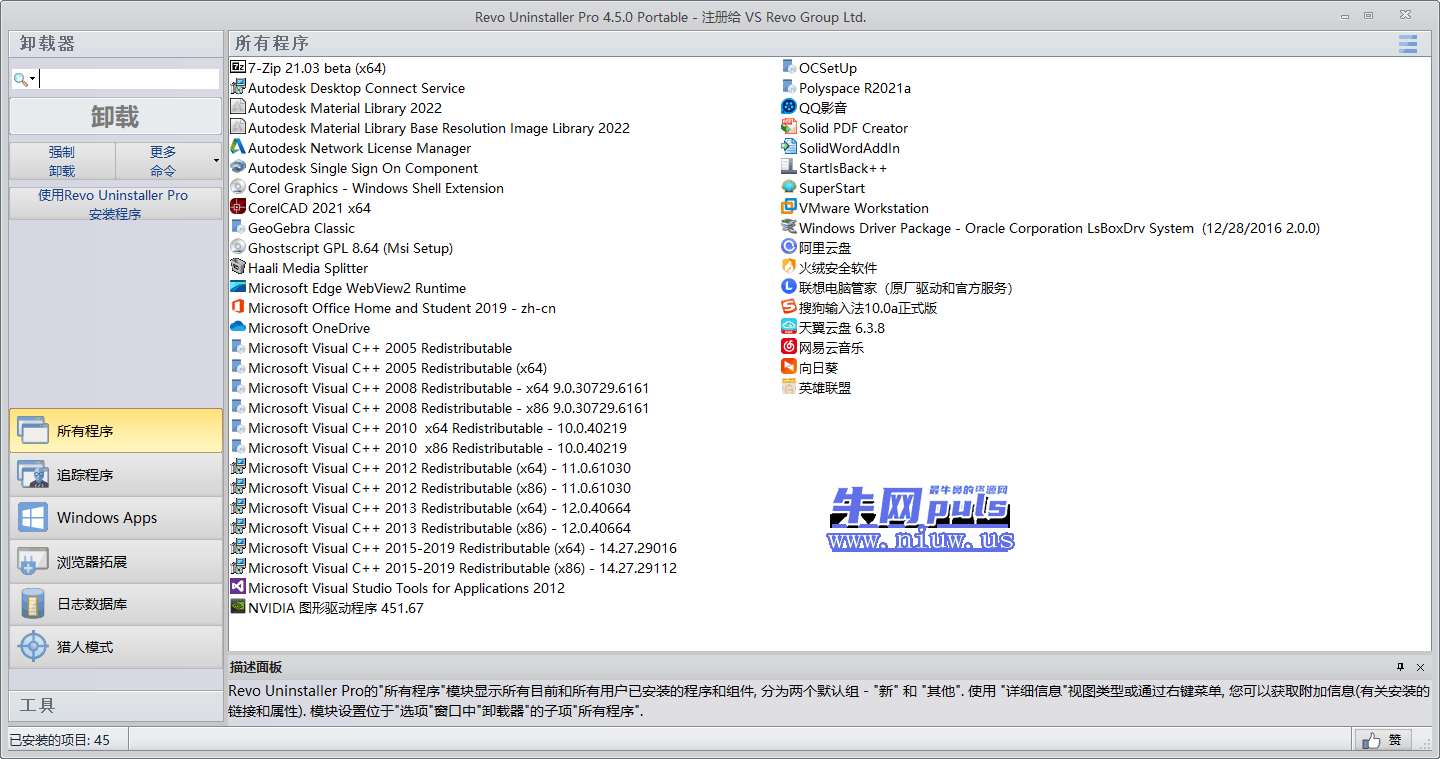The height and width of the screenshot is (759, 1440).
Task: Click the Visual Studio Tools for Applications icon
Action: point(238,587)
